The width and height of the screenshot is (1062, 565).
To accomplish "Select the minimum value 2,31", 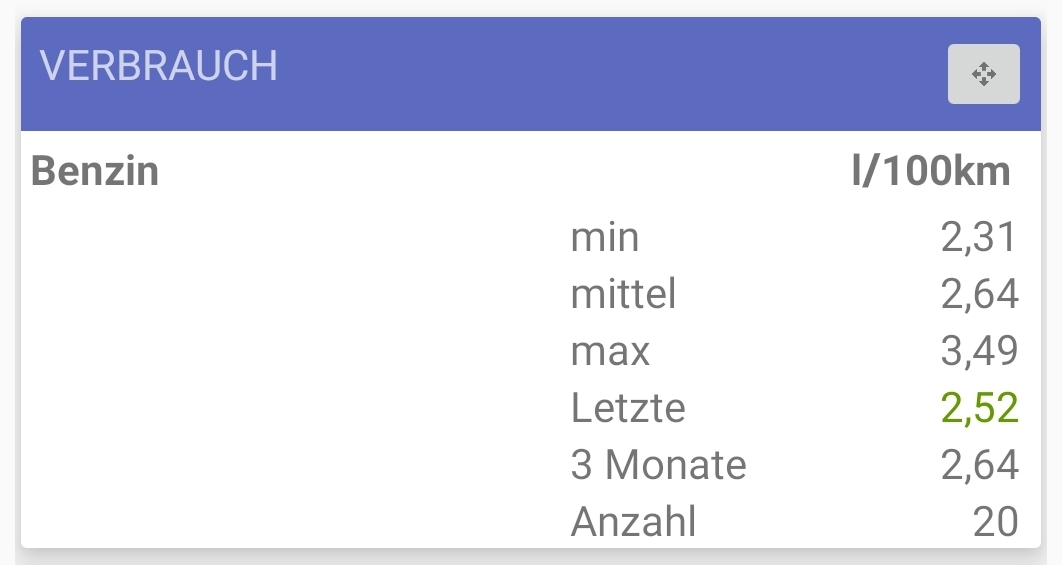I will (978, 238).
